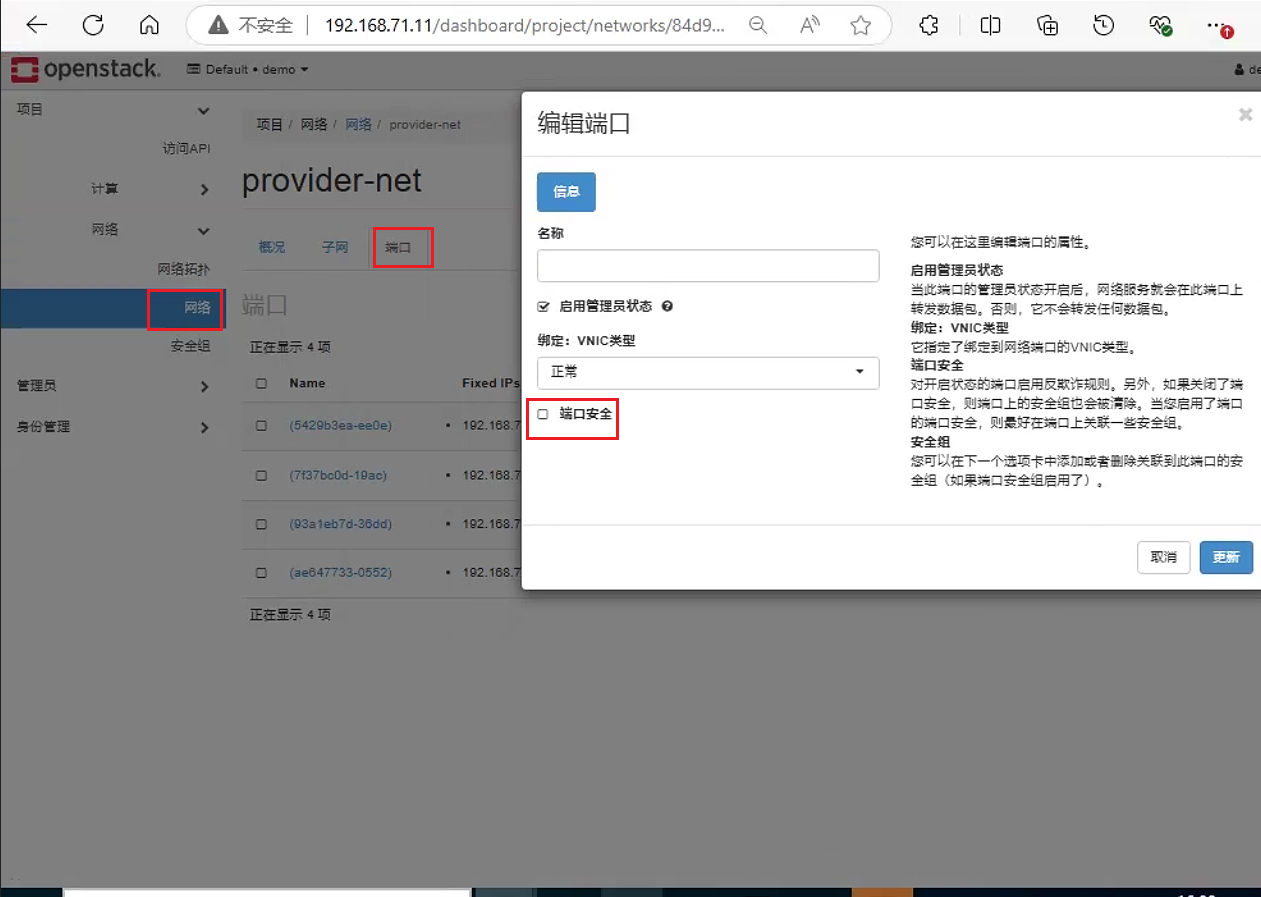Switch to the 概况 tab
This screenshot has height=897, width=1261.
point(271,247)
